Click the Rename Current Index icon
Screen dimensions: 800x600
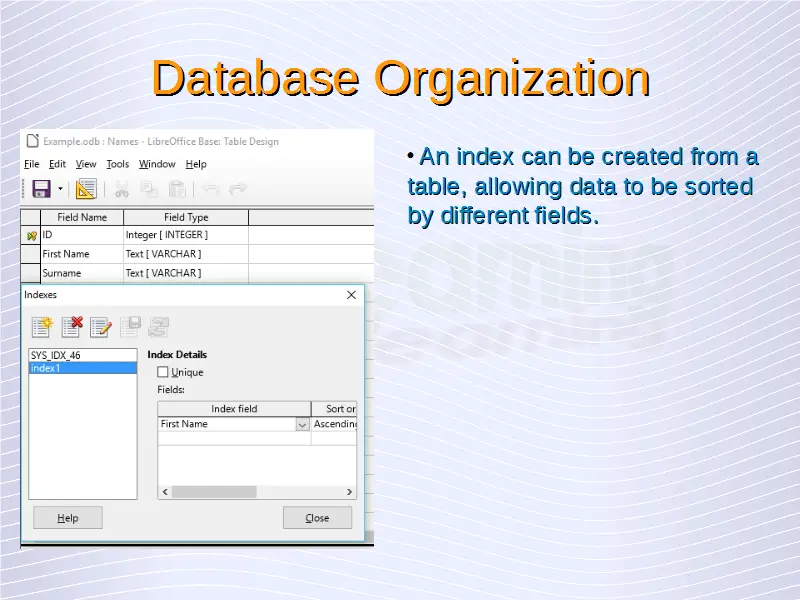100,326
